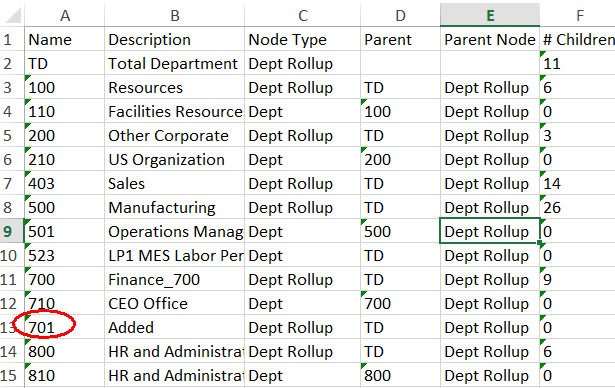The width and height of the screenshot is (615, 388).
Task: Click cell containing circled 701
Action: (x=65, y=327)
